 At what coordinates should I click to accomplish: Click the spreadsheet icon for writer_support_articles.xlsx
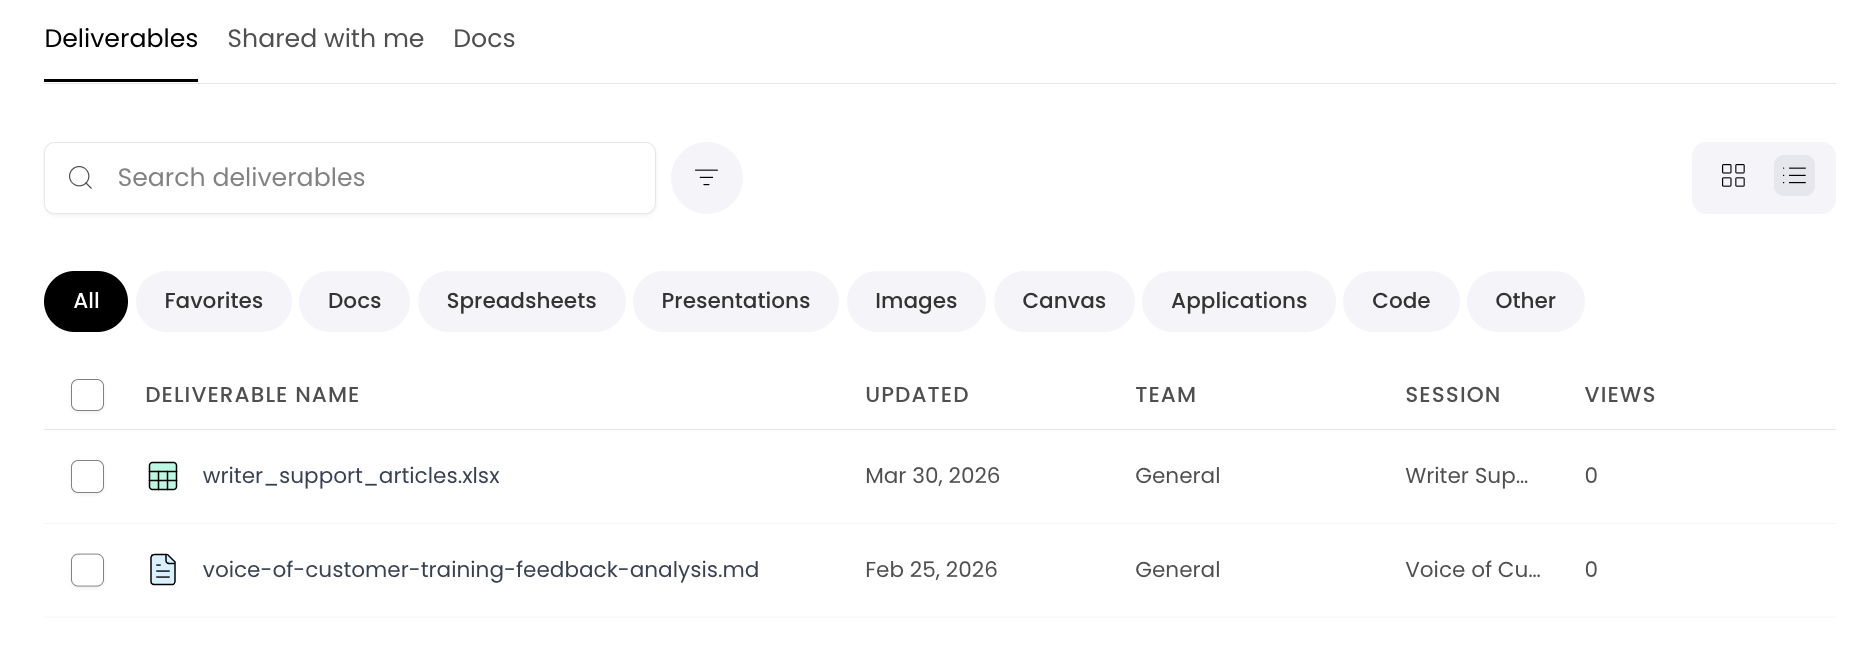163,476
